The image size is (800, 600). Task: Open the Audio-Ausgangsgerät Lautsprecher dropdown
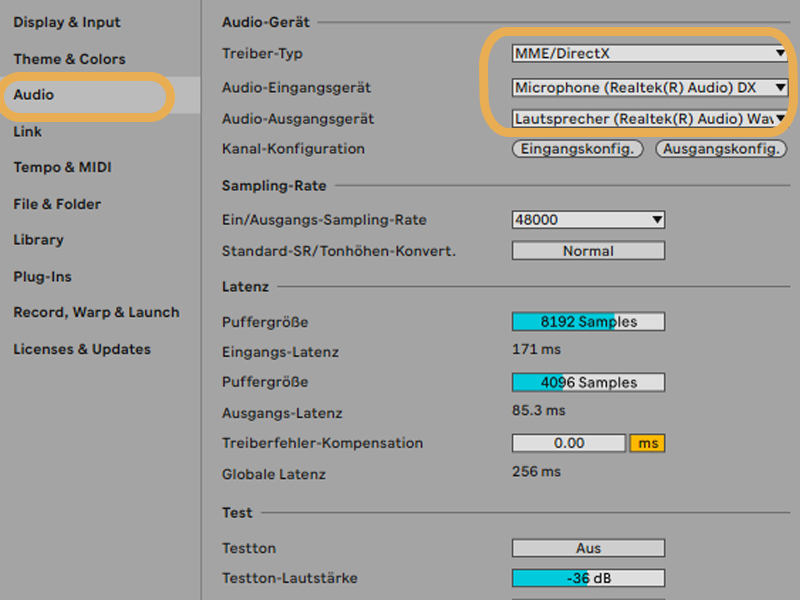click(649, 119)
